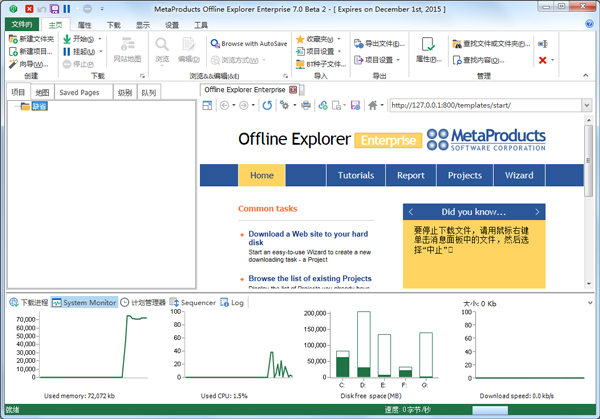The width and height of the screenshot is (600, 419).
Task: Switch to the 设置 ribbon tab
Action: [172, 25]
